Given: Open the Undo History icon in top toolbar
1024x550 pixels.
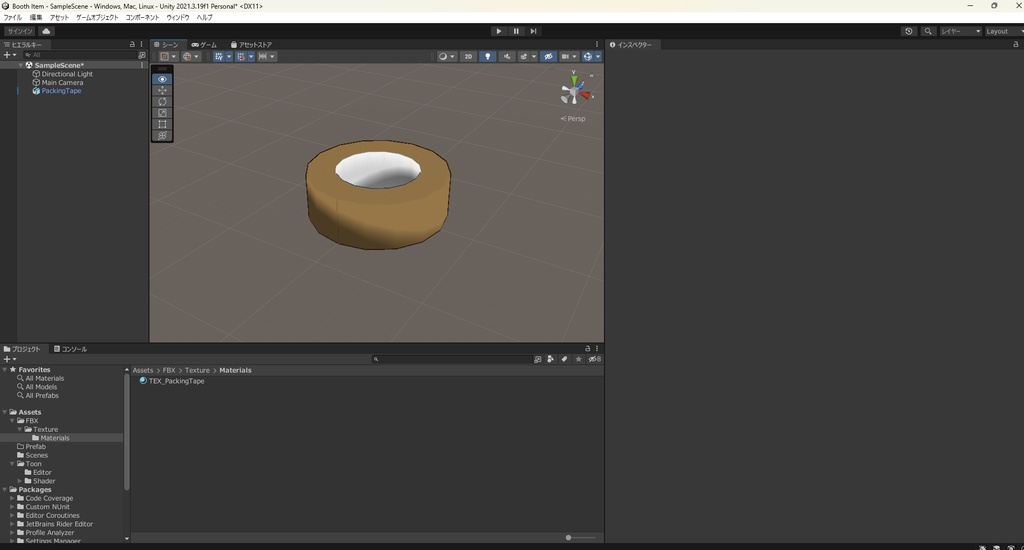Looking at the screenshot, I should point(908,31).
